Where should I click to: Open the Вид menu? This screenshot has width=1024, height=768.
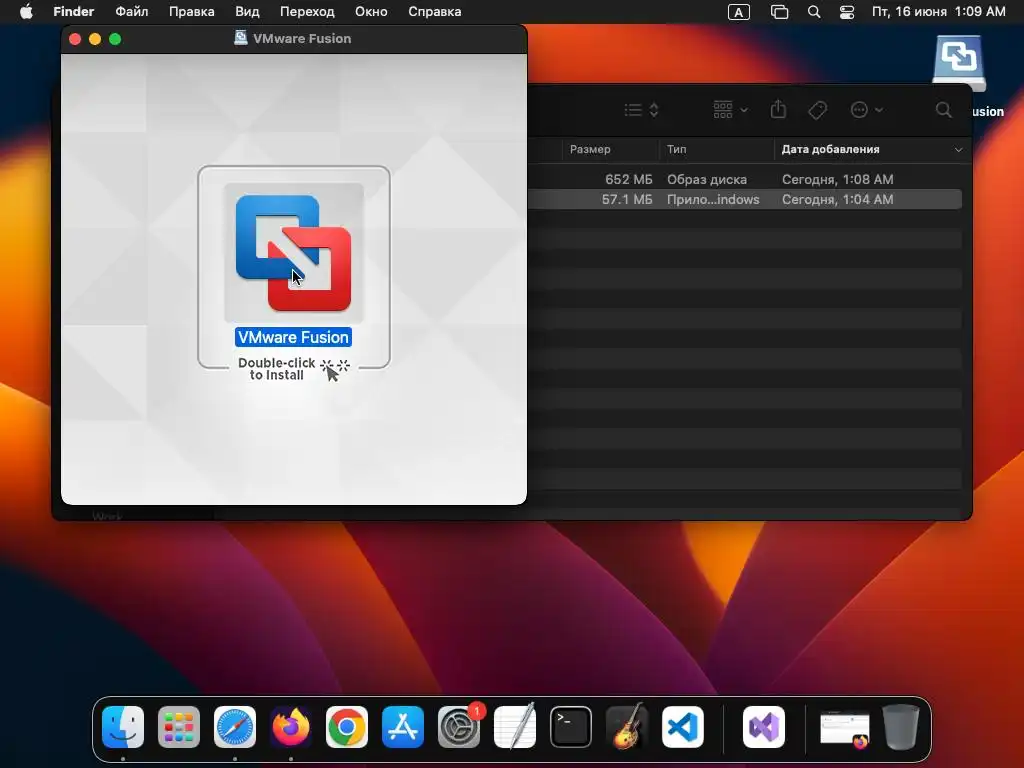(x=247, y=12)
